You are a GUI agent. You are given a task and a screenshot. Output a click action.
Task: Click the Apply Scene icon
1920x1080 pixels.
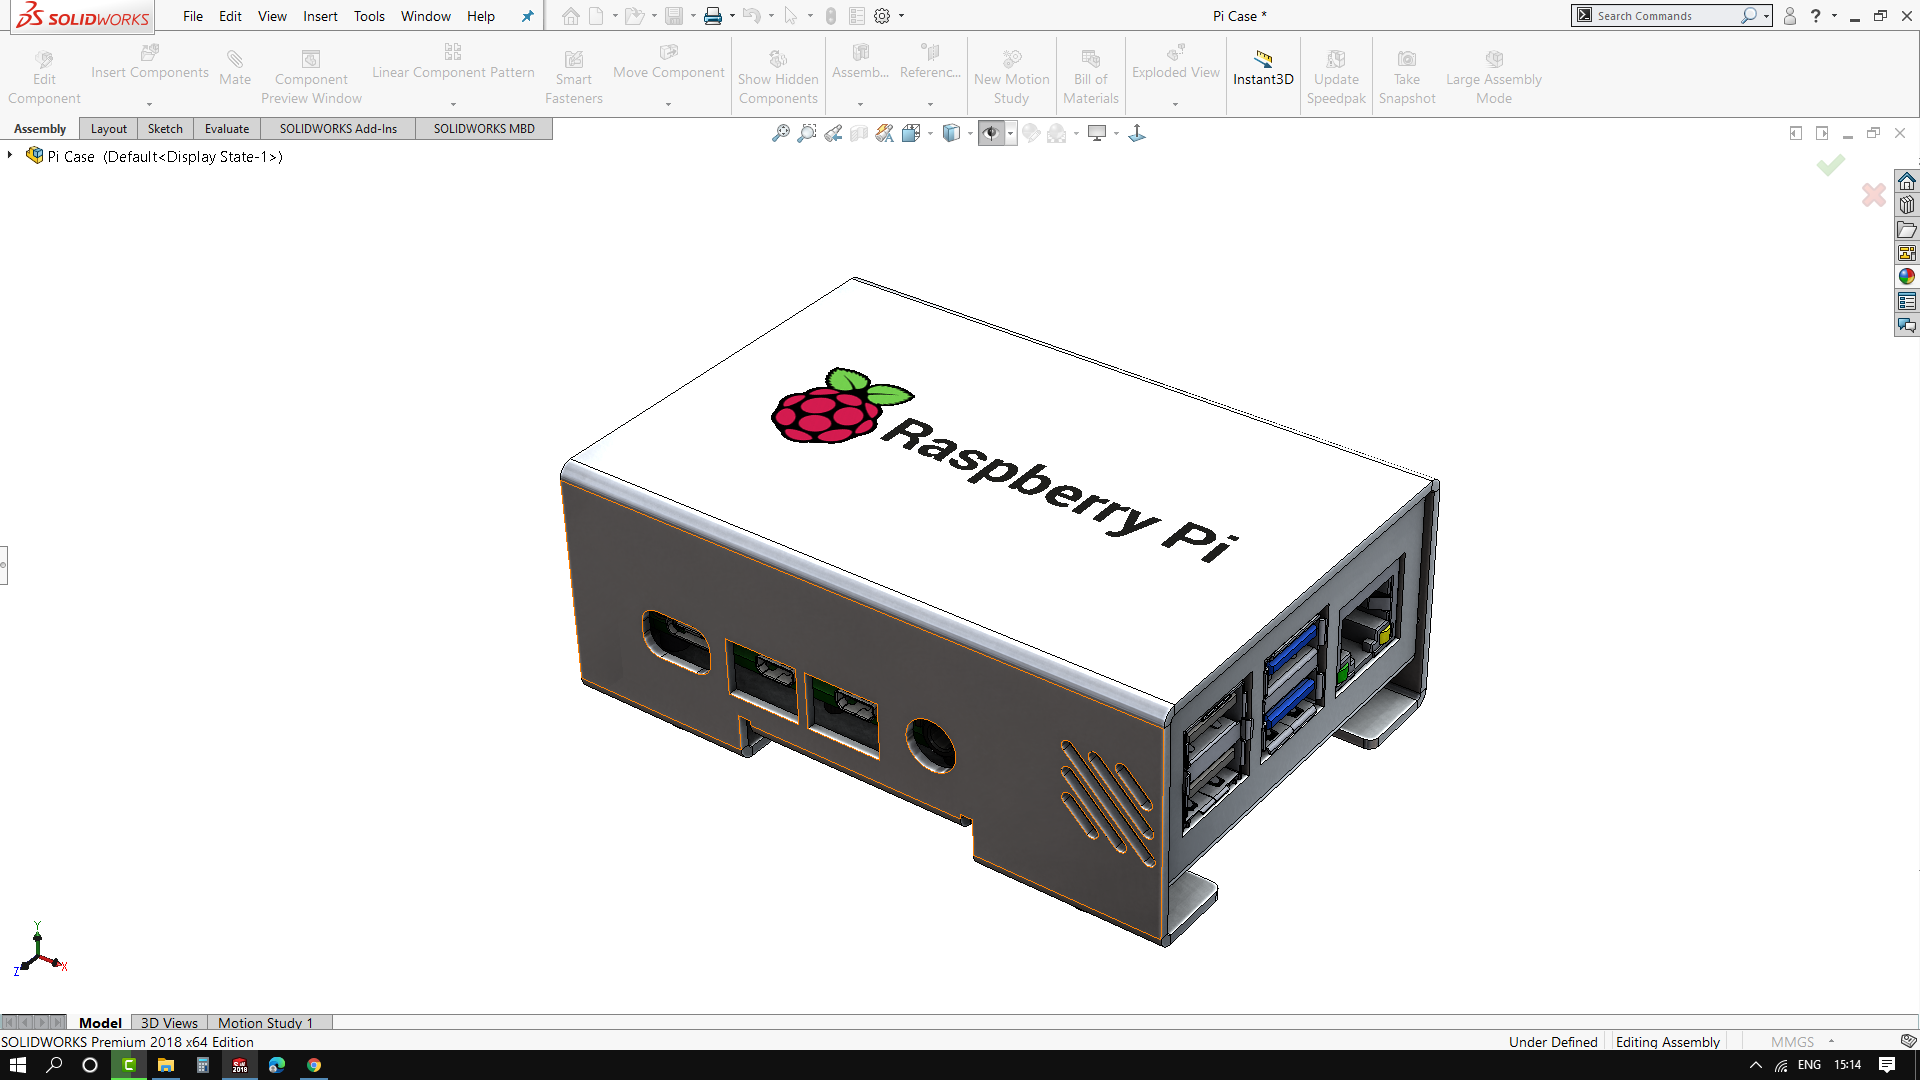coord(1057,133)
